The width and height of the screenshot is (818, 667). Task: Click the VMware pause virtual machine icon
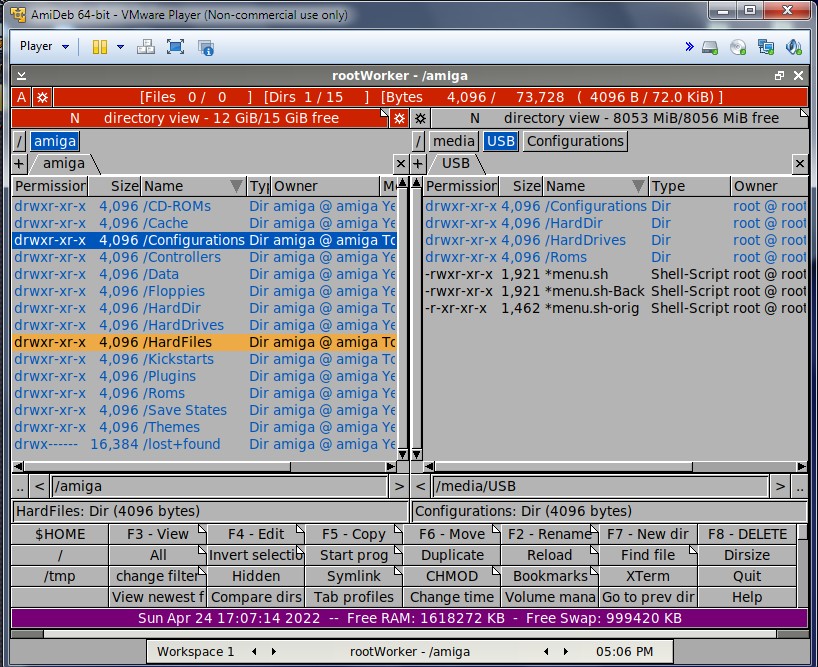99,47
